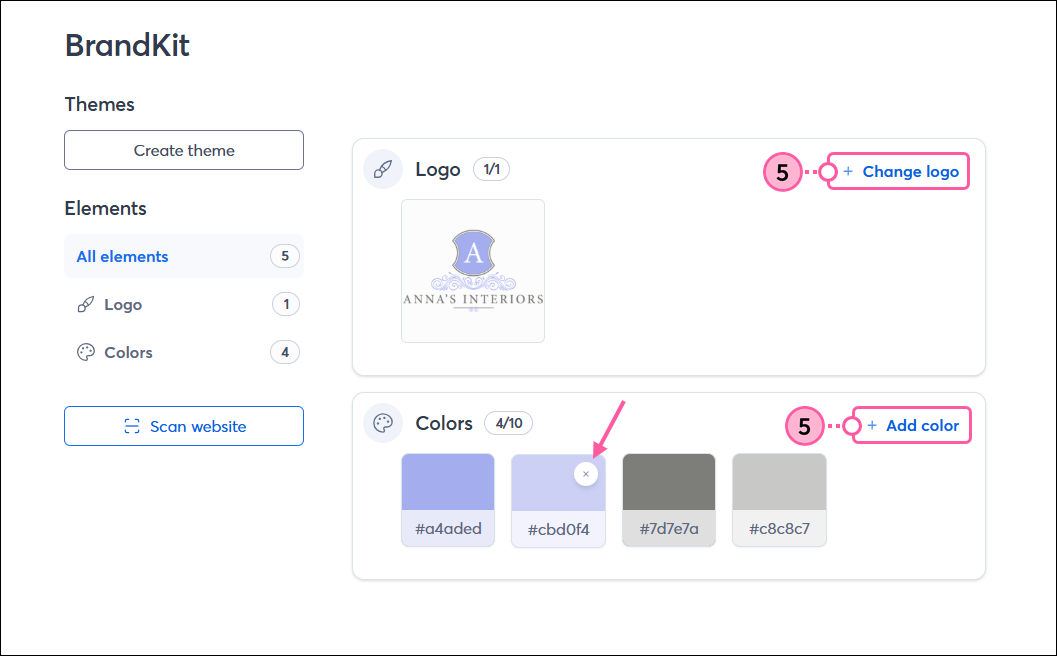Click the Scan website button
1057x656 pixels.
click(183, 426)
